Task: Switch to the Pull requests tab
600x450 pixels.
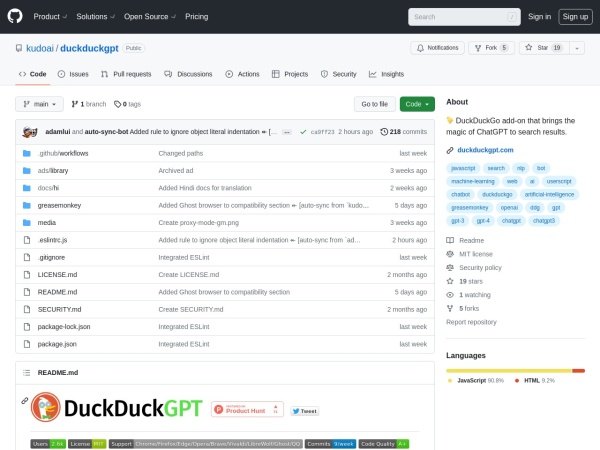Action: pyautogui.click(x=126, y=74)
